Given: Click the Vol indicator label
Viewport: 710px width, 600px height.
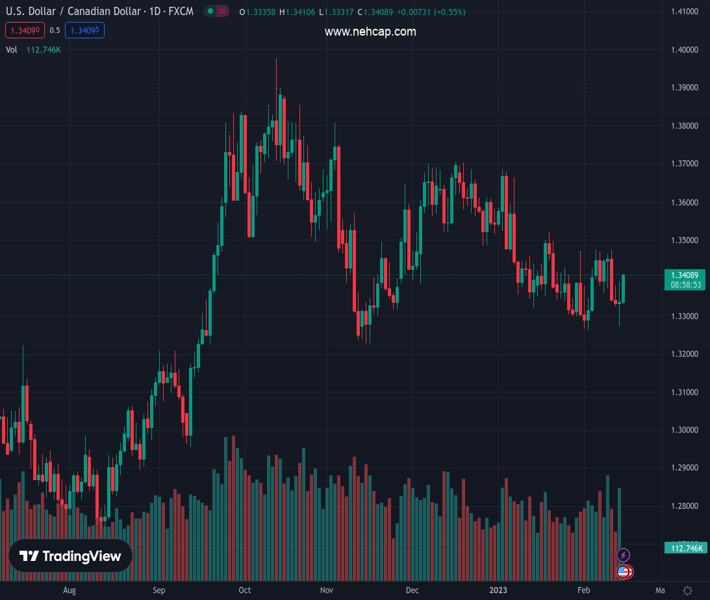Looking at the screenshot, I should click(12, 49).
